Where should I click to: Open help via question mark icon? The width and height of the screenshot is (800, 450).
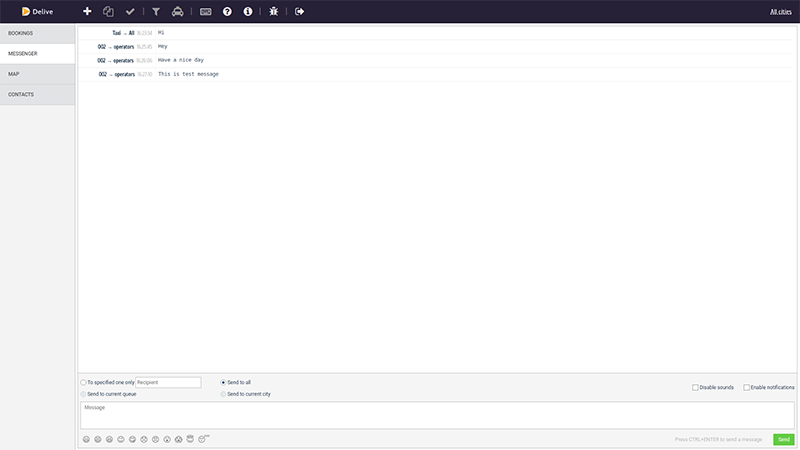point(227,11)
